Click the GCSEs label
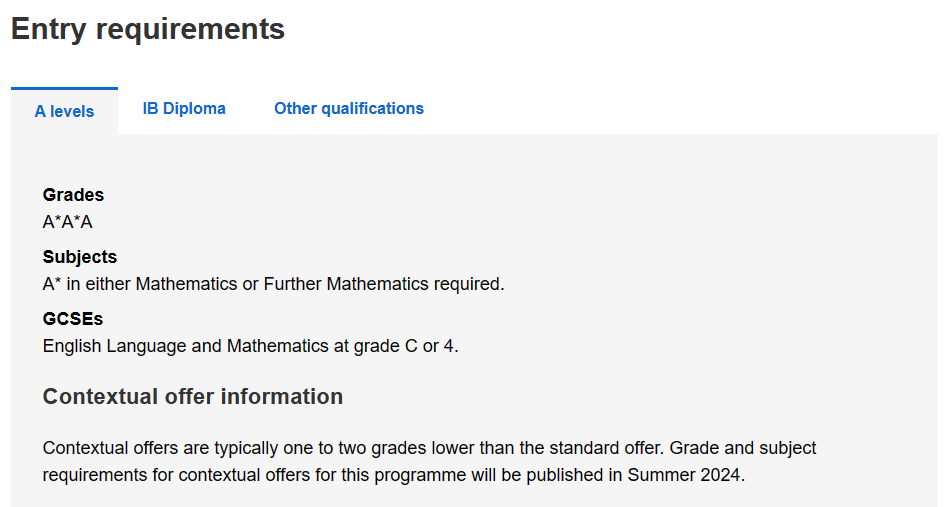 pyautogui.click(x=73, y=318)
